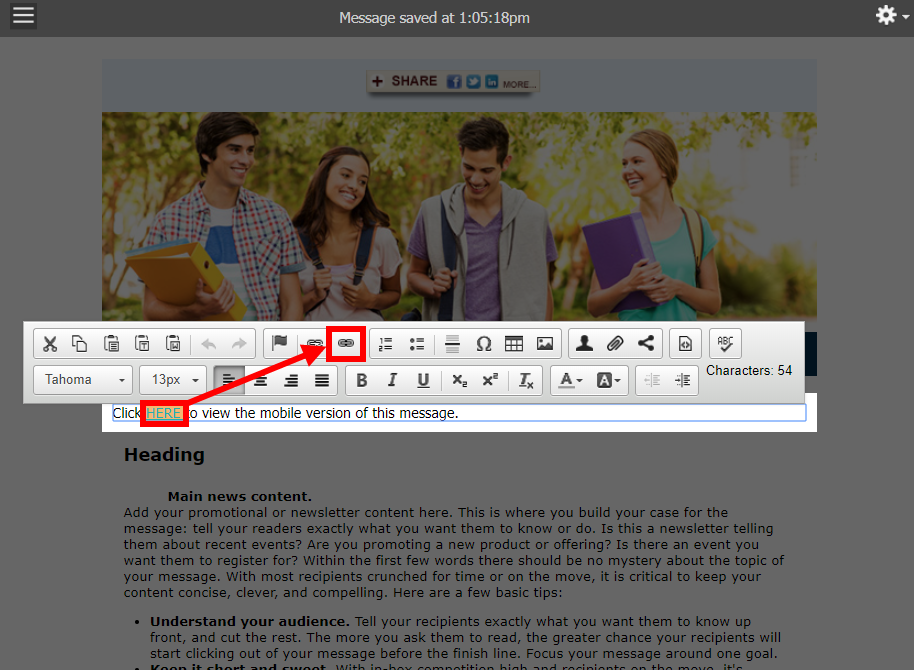Screen dimensions: 914x670
Task: Click the Insert Link chain icon
Action: point(346,344)
